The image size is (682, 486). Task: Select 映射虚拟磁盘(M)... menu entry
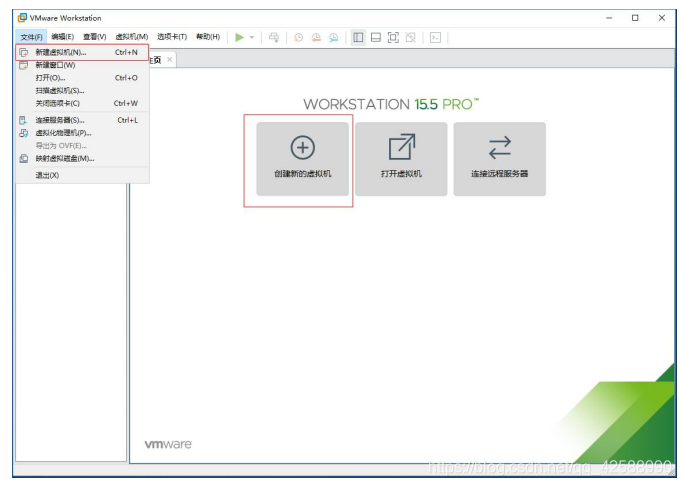(x=83, y=158)
